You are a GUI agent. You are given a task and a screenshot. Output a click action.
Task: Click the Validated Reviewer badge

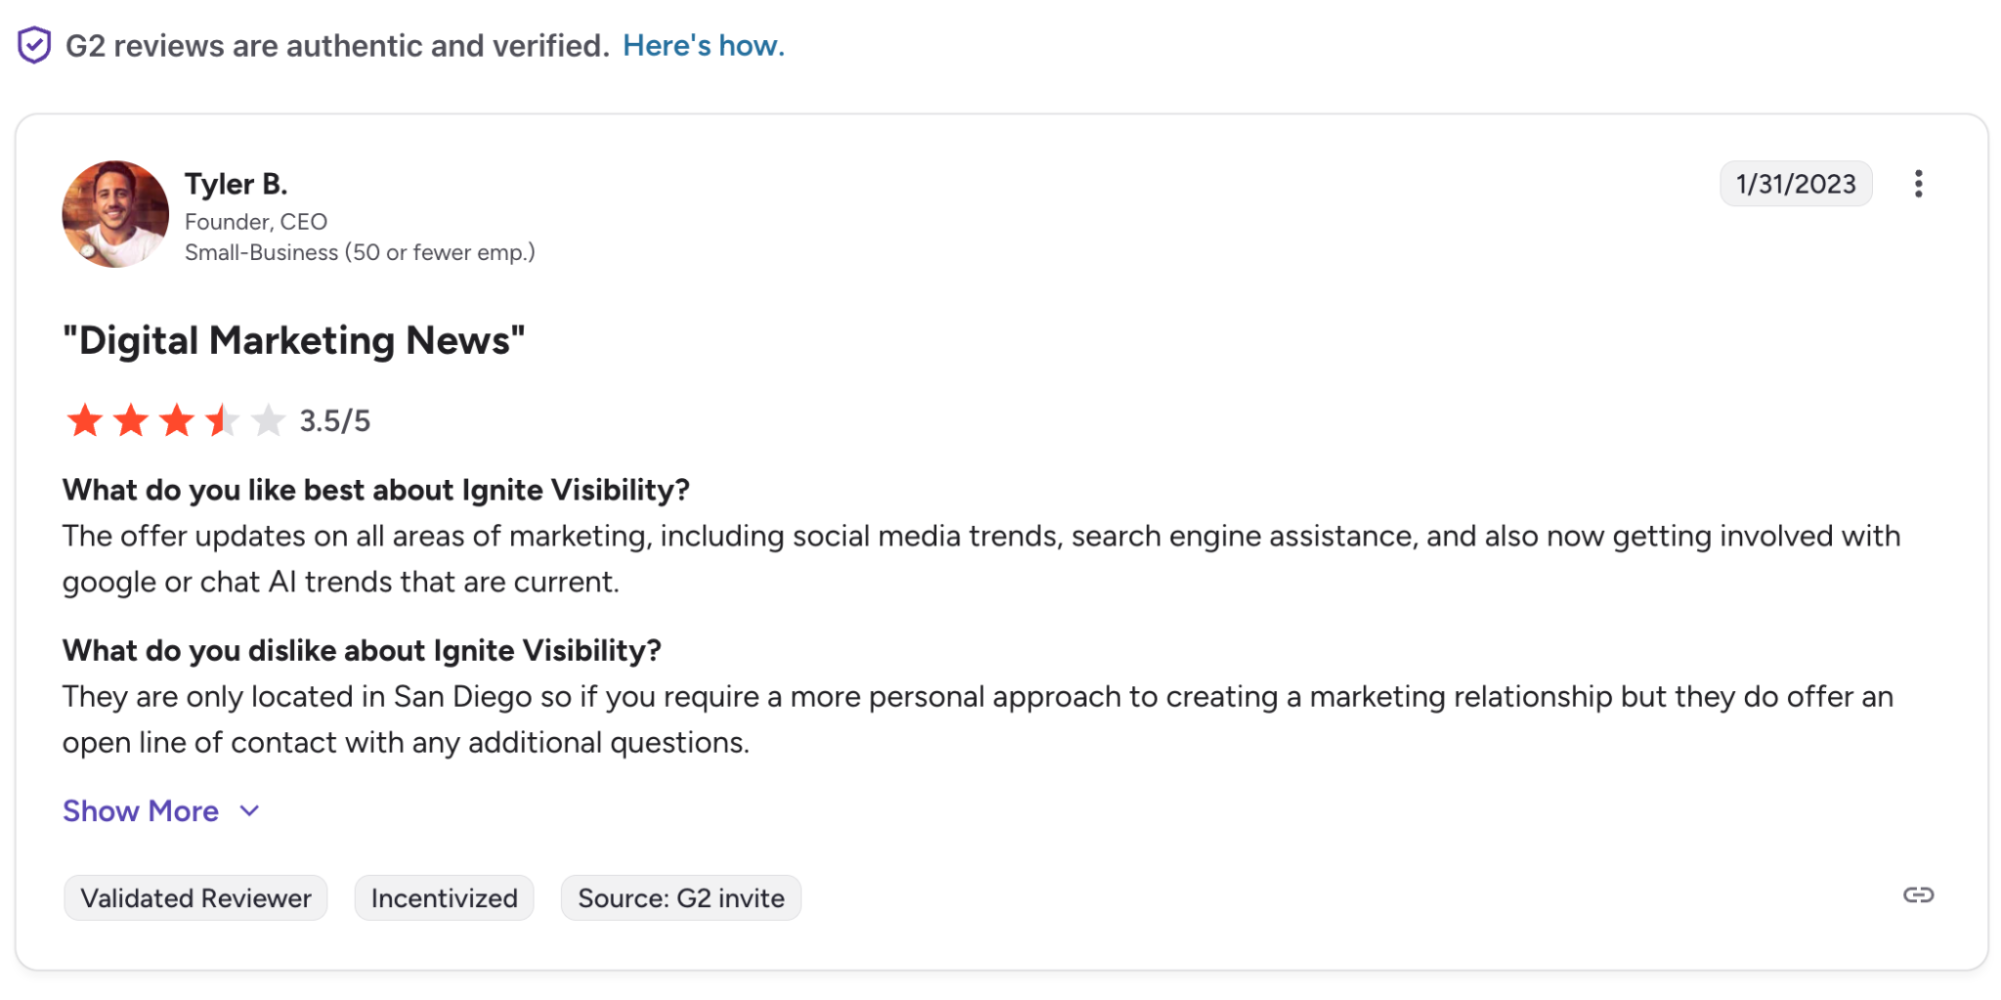[196, 898]
